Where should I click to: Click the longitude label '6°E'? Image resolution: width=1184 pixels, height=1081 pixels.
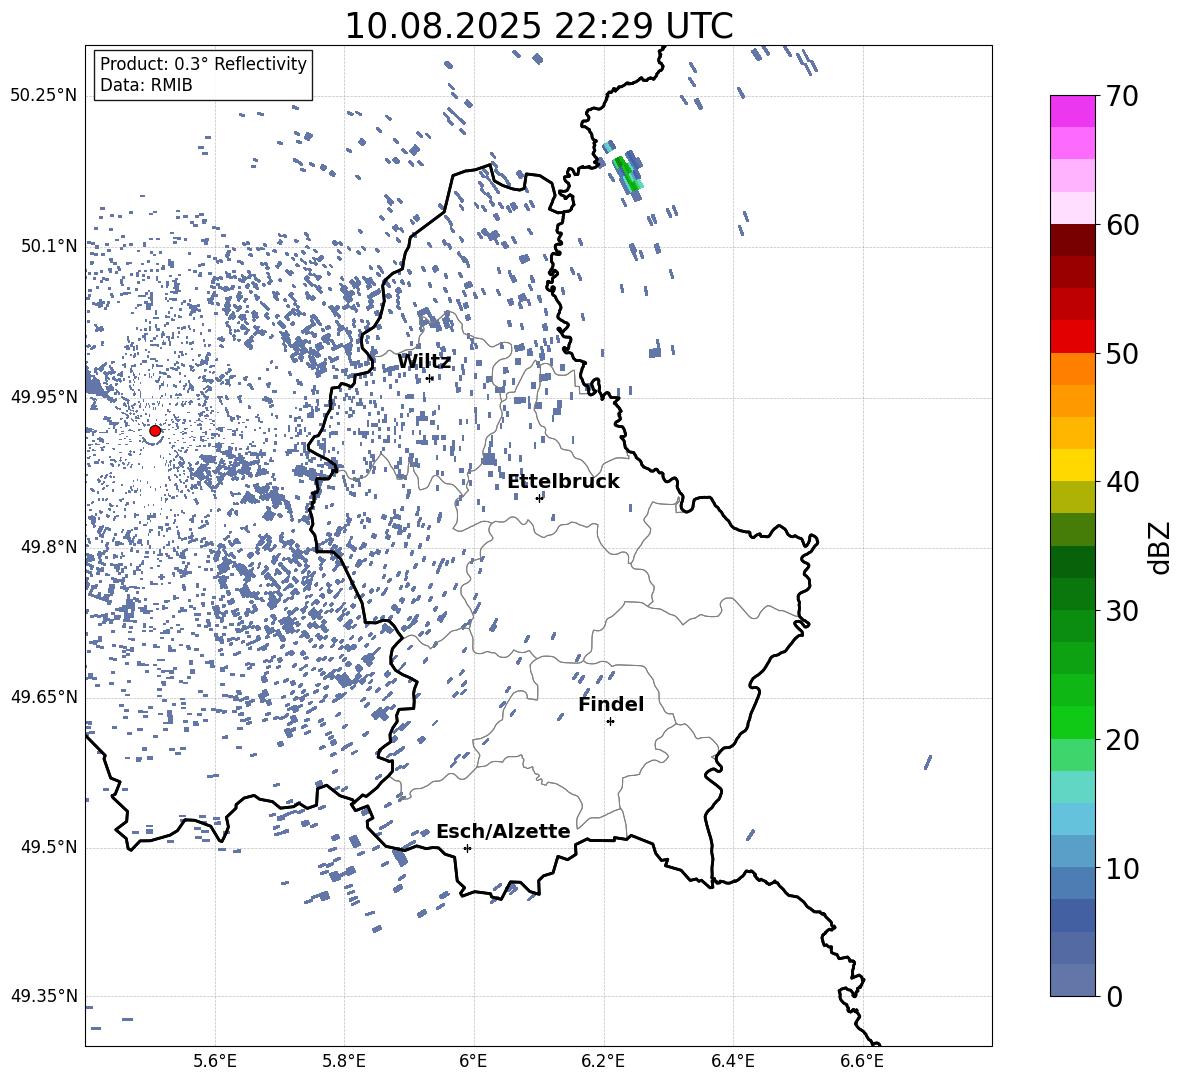(x=473, y=1061)
